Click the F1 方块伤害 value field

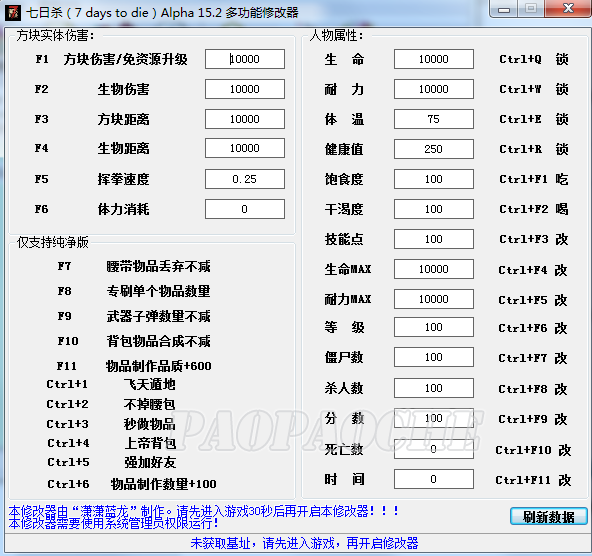coord(245,59)
